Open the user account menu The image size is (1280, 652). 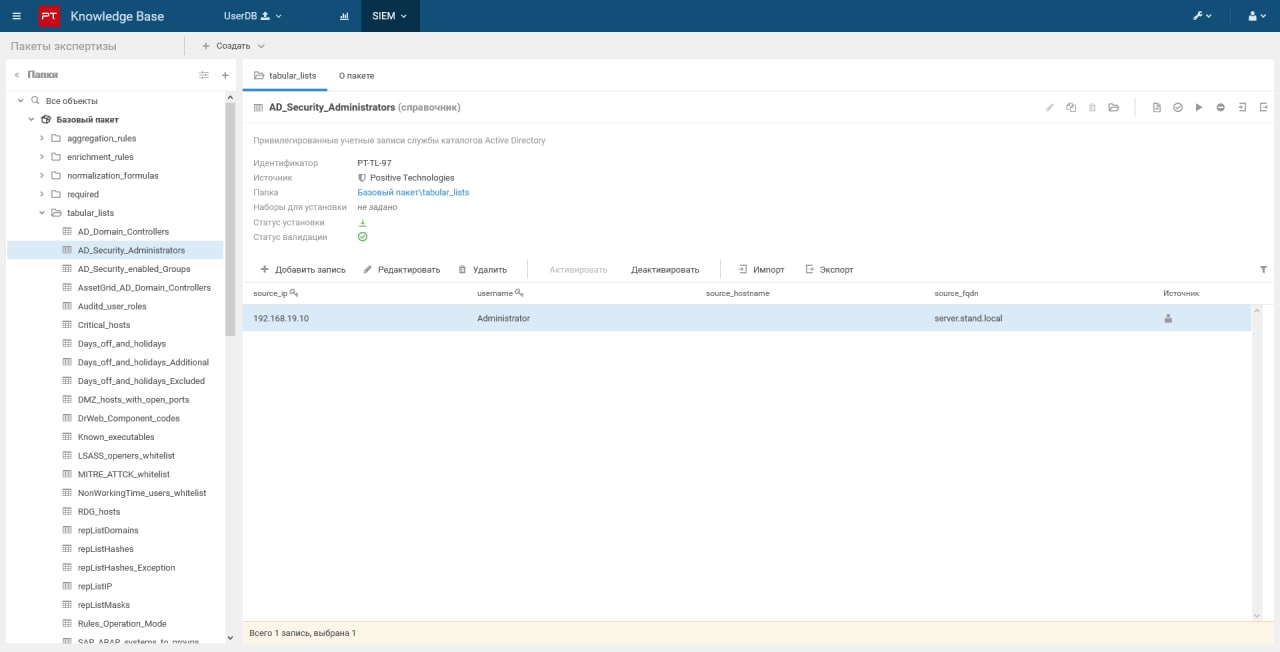(x=1257, y=16)
